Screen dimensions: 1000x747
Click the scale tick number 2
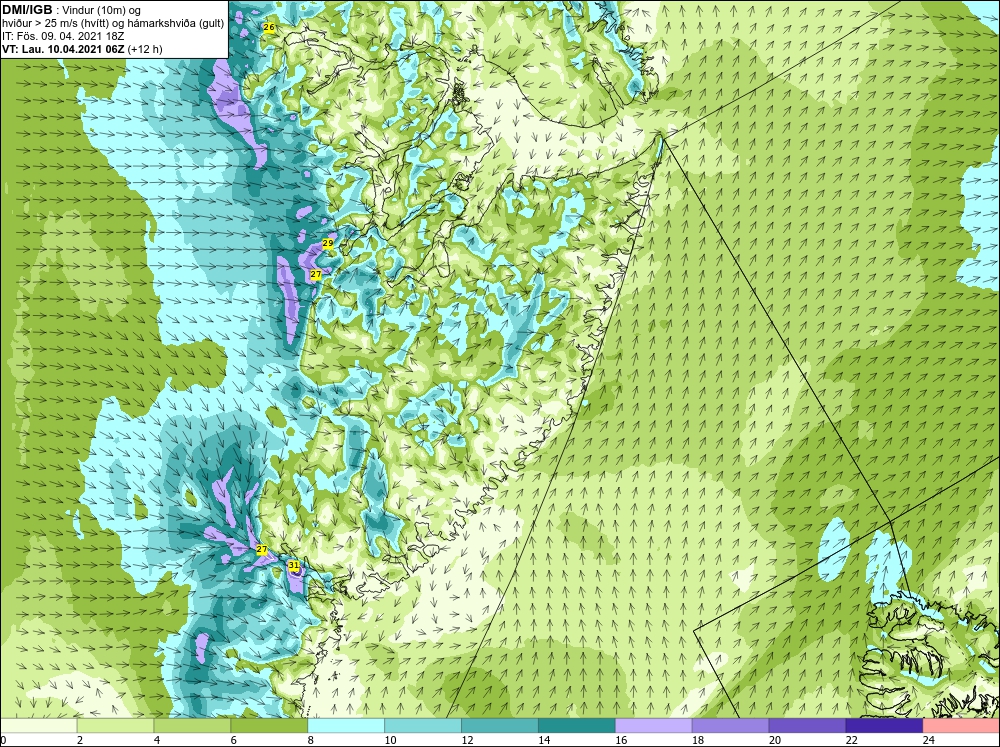click(x=80, y=740)
